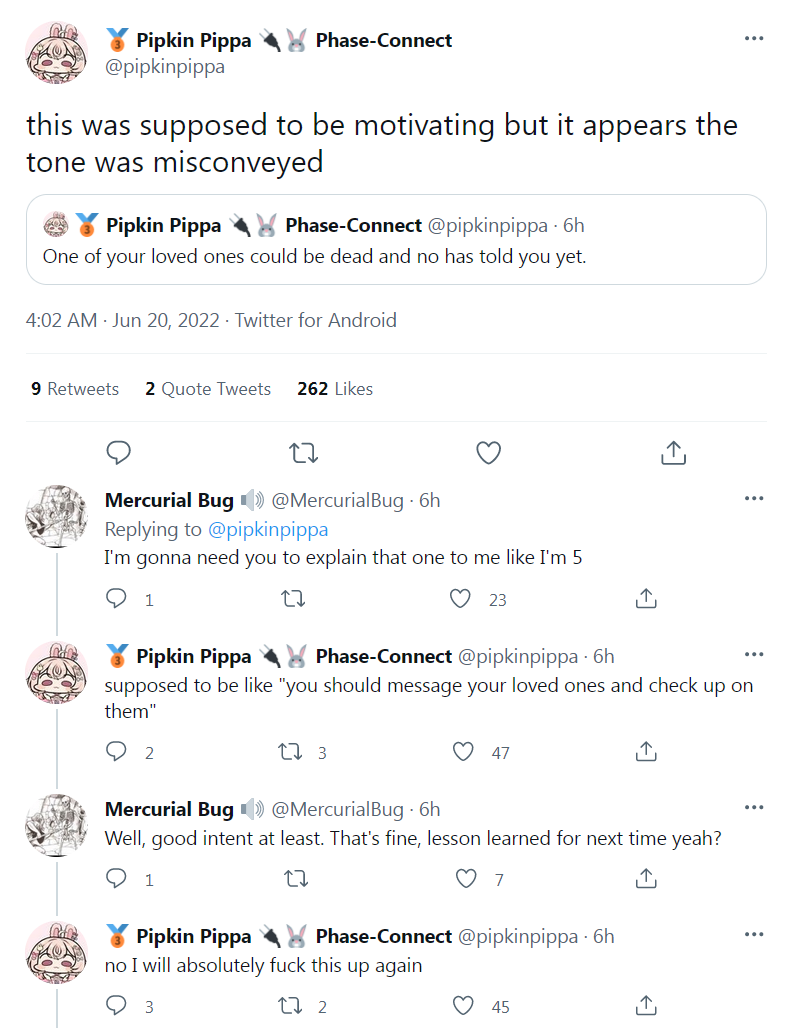Open more menu on first Mercurial Bug reply
The height and width of the screenshot is (1028, 785).
point(755,498)
